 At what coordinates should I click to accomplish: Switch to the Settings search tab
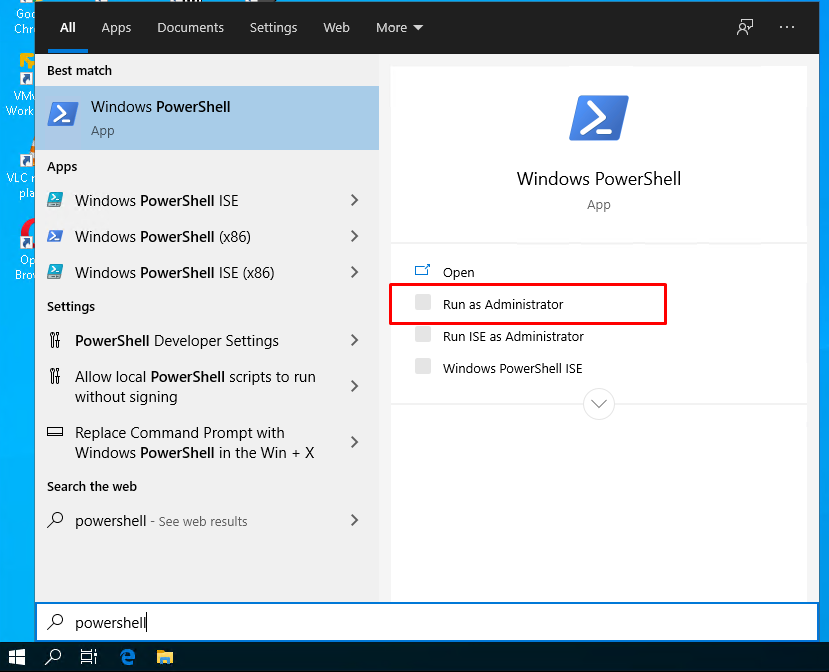[x=273, y=27]
